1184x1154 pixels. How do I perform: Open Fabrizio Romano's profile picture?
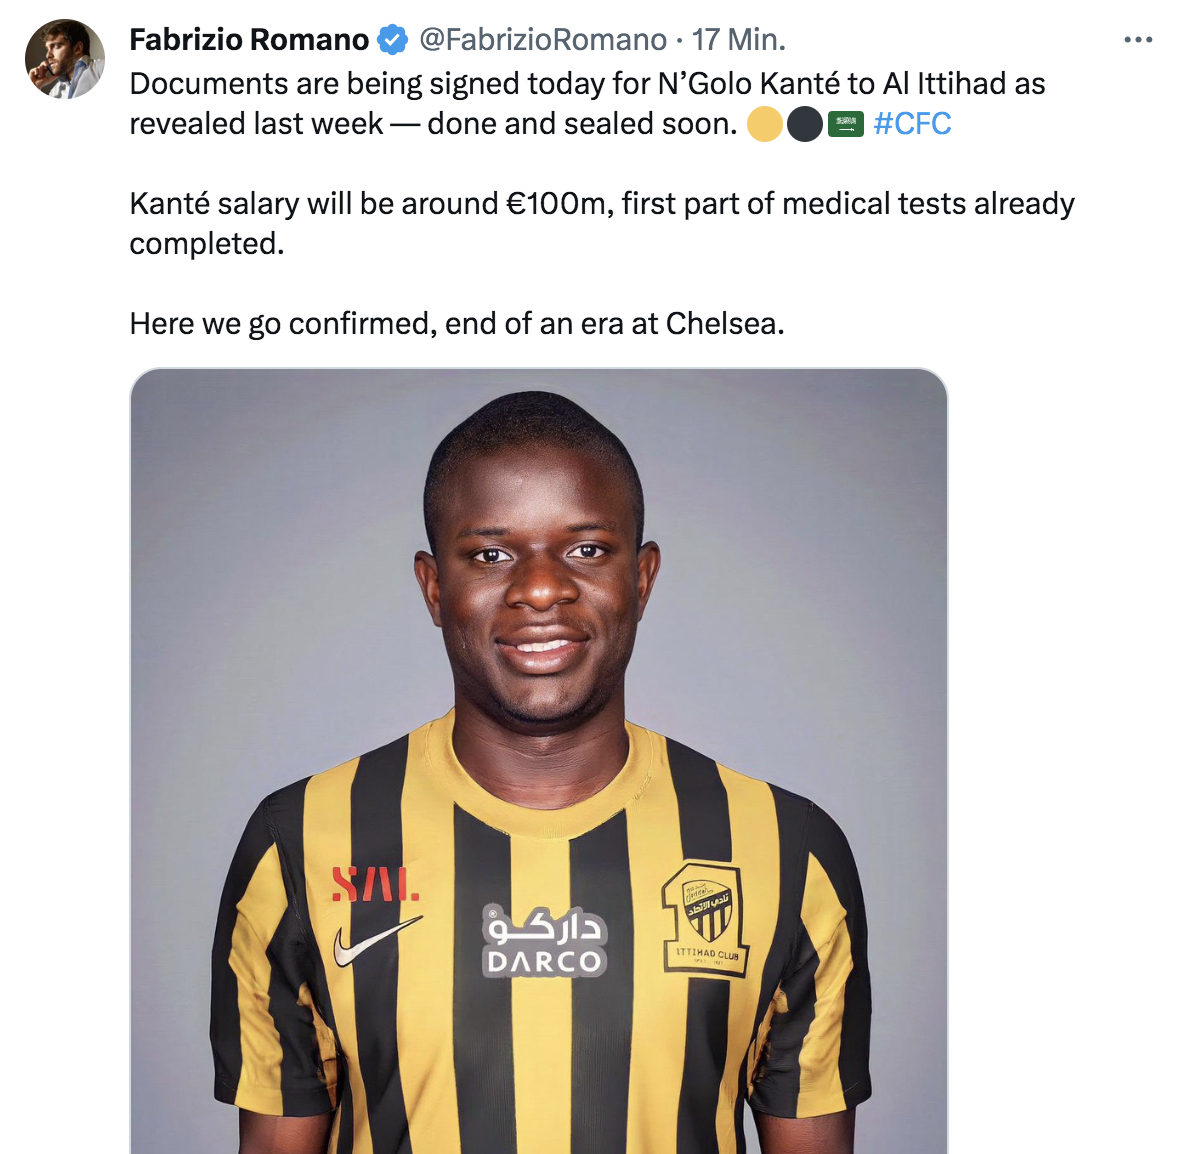pyautogui.click(x=65, y=59)
